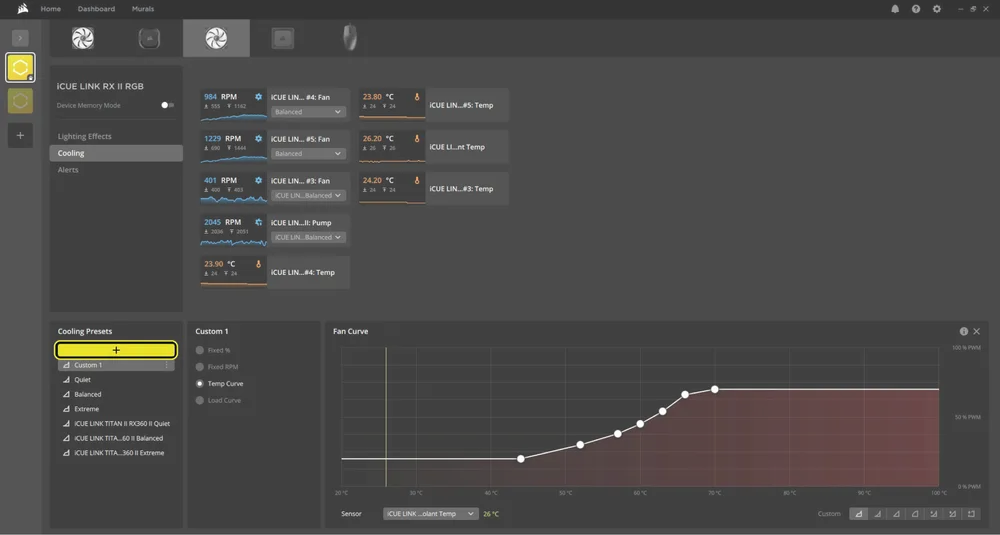The width and height of the screenshot is (1000, 535).
Task: Select the dimmed hexagon profile
Action: [20, 101]
